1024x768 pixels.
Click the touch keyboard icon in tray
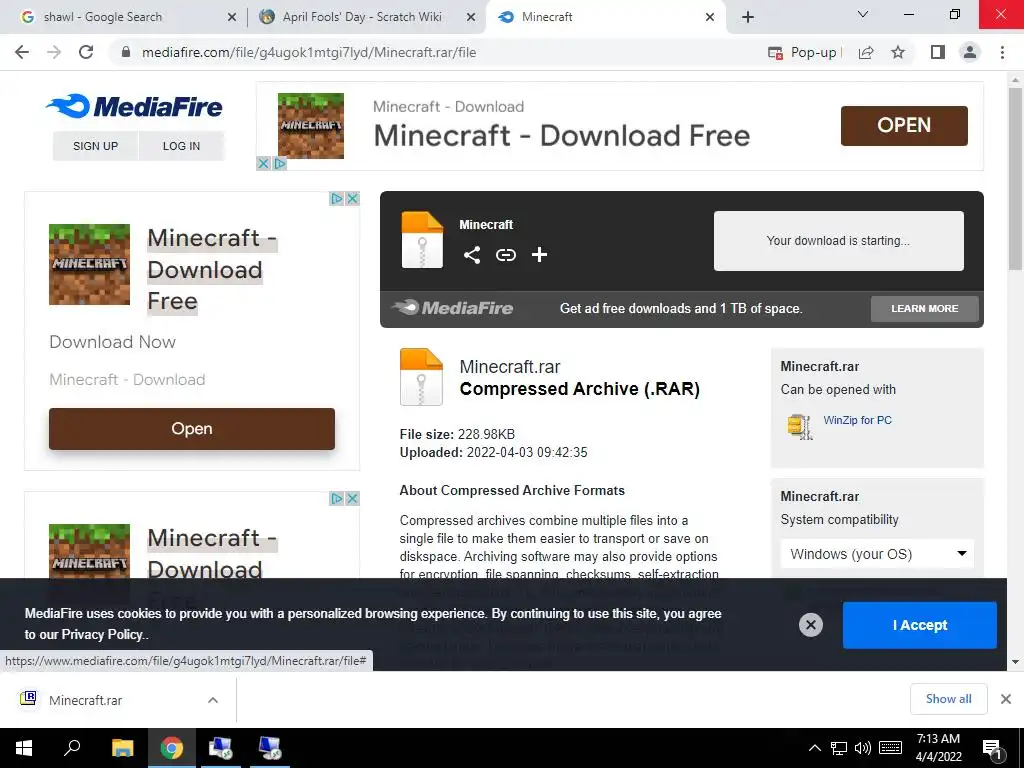(x=891, y=748)
